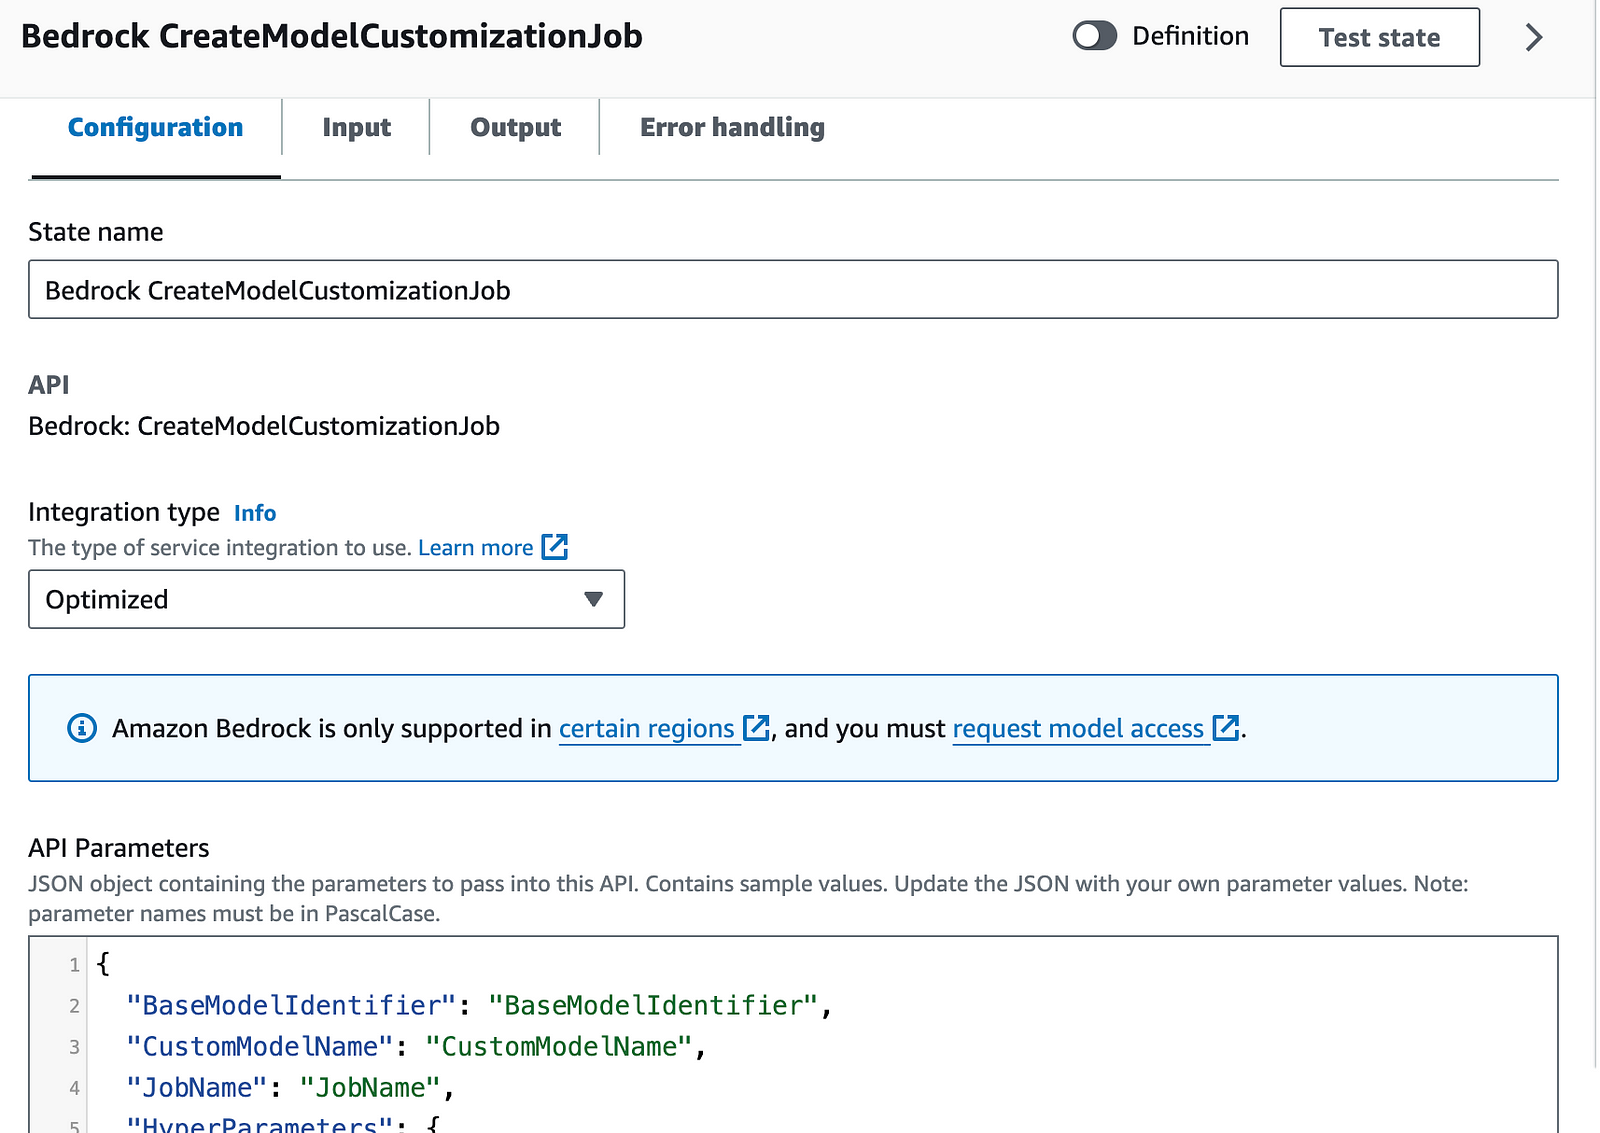Switch to the Configuration tab

click(155, 128)
